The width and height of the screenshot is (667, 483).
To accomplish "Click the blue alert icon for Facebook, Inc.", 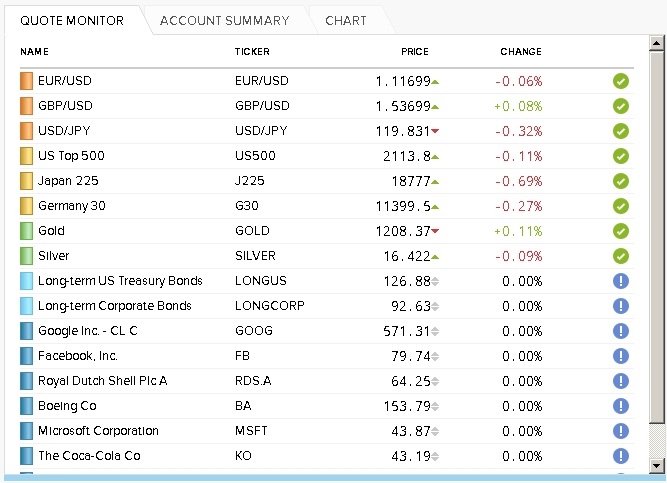I will point(620,356).
